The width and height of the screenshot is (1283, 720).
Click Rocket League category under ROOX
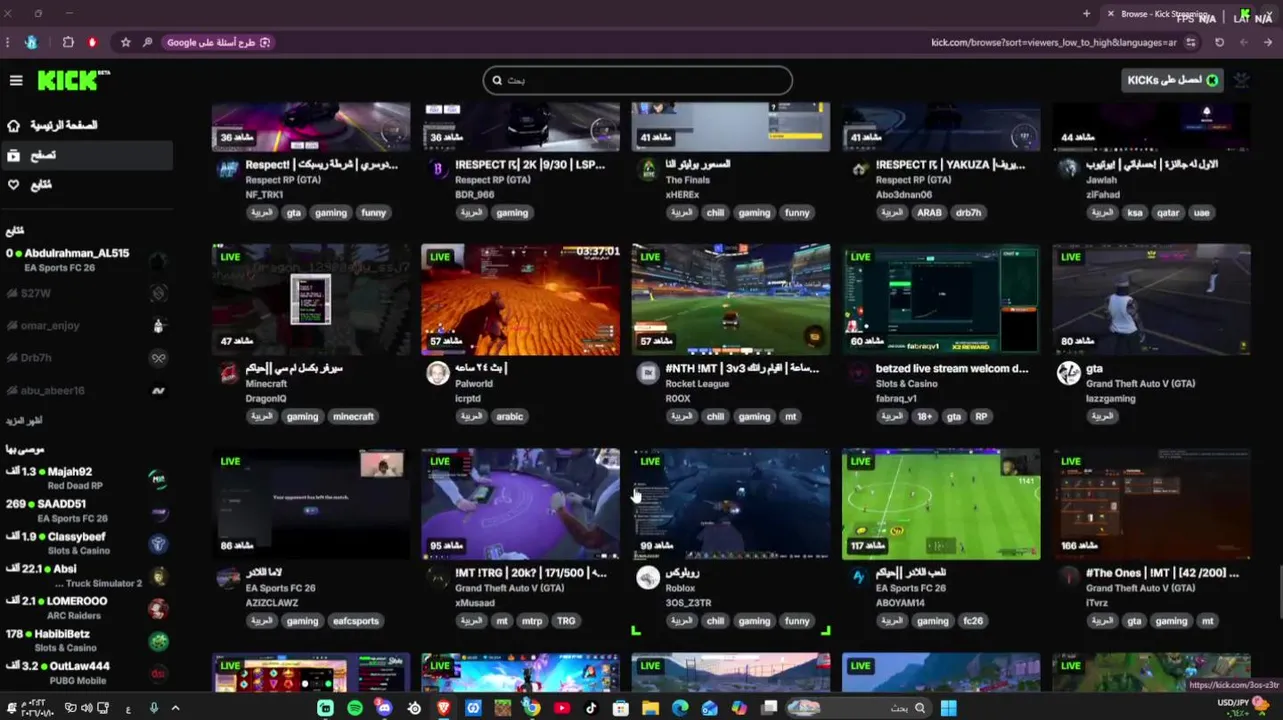(x=697, y=384)
